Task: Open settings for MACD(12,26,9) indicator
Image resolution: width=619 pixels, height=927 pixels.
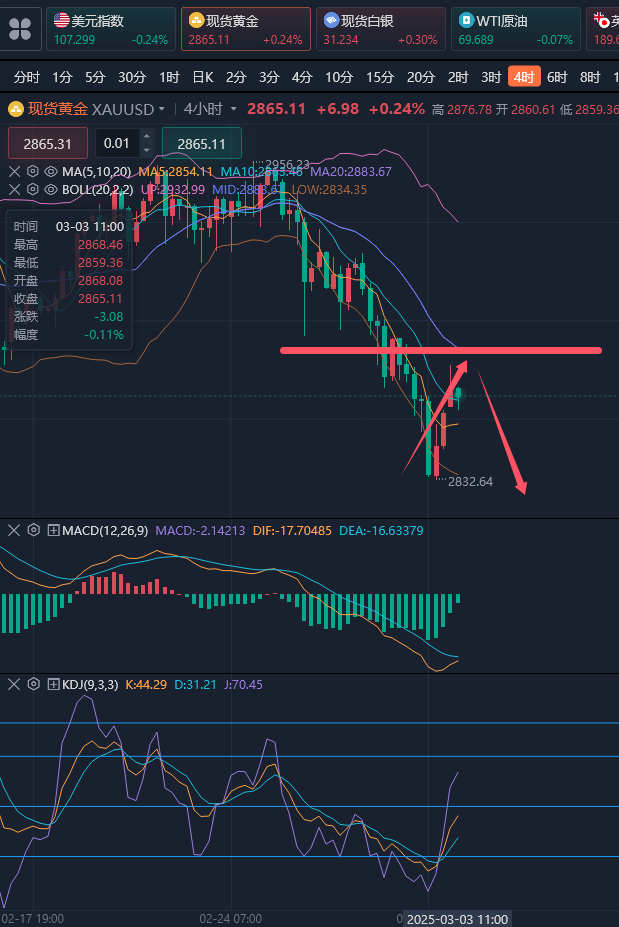Action: pos(34,530)
